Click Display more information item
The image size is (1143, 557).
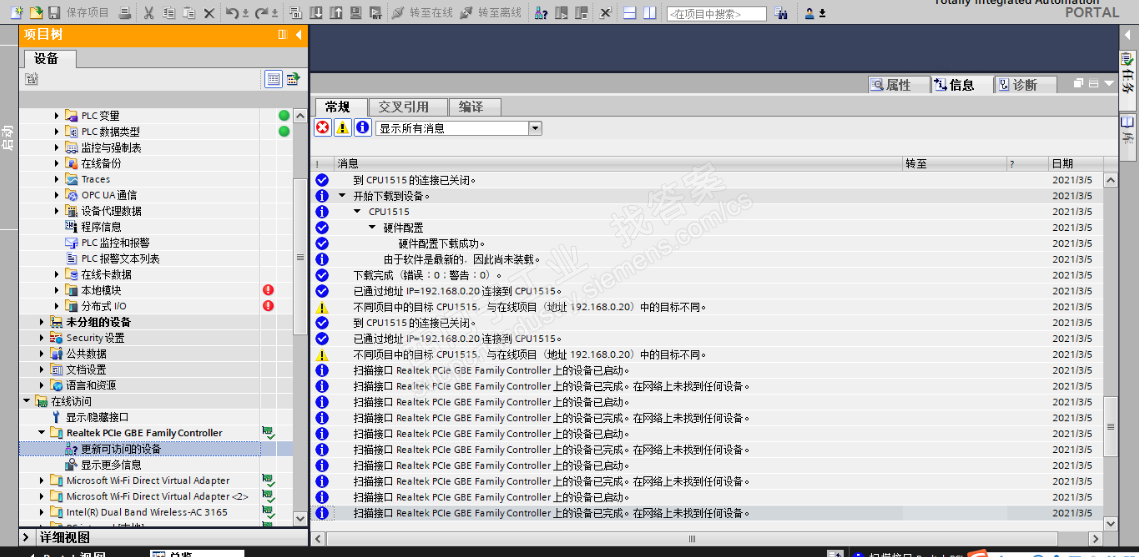[104, 464]
